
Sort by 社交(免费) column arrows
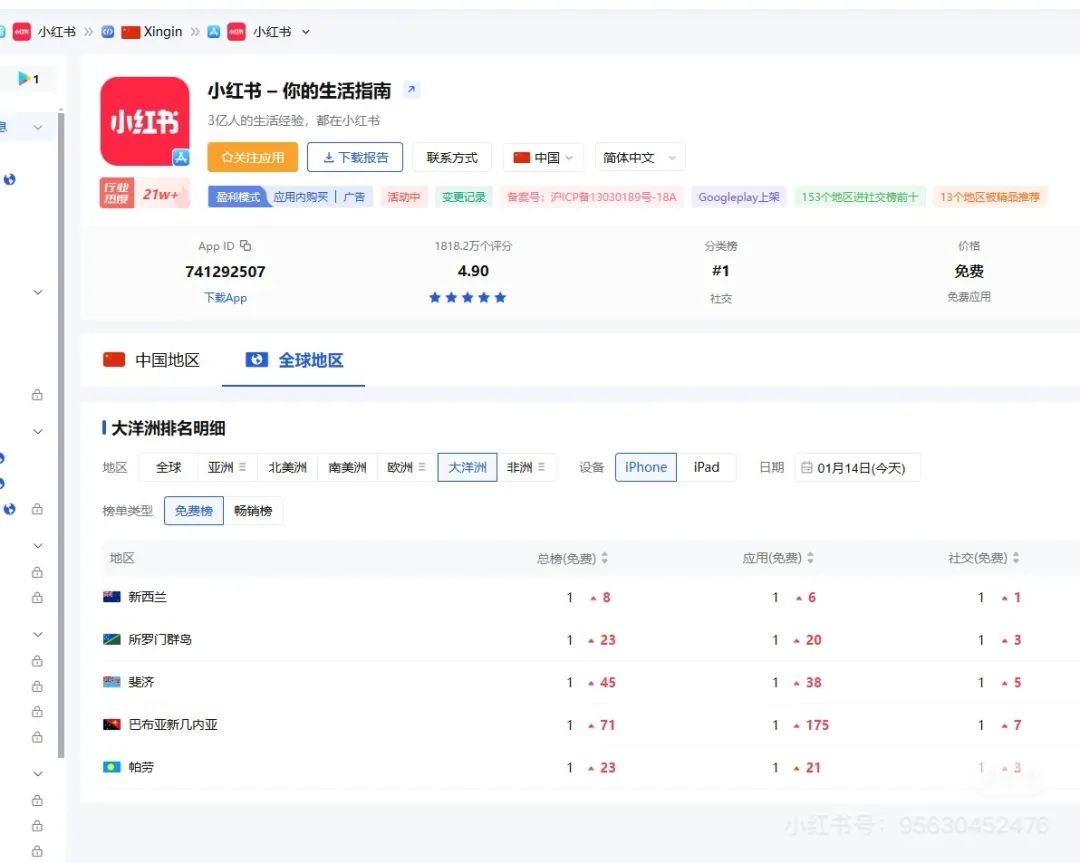[1016, 558]
